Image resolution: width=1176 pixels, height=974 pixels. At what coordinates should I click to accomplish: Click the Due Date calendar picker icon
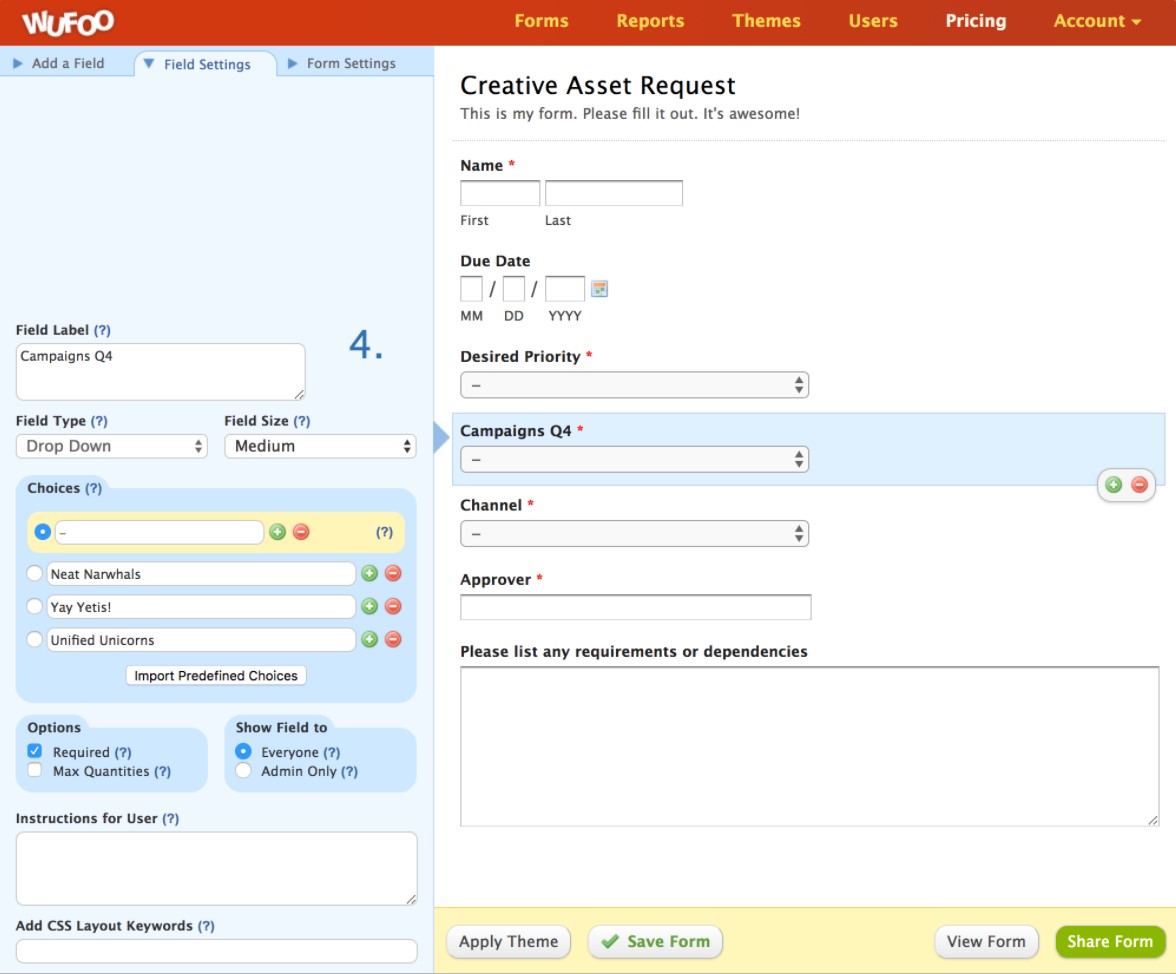tap(599, 289)
